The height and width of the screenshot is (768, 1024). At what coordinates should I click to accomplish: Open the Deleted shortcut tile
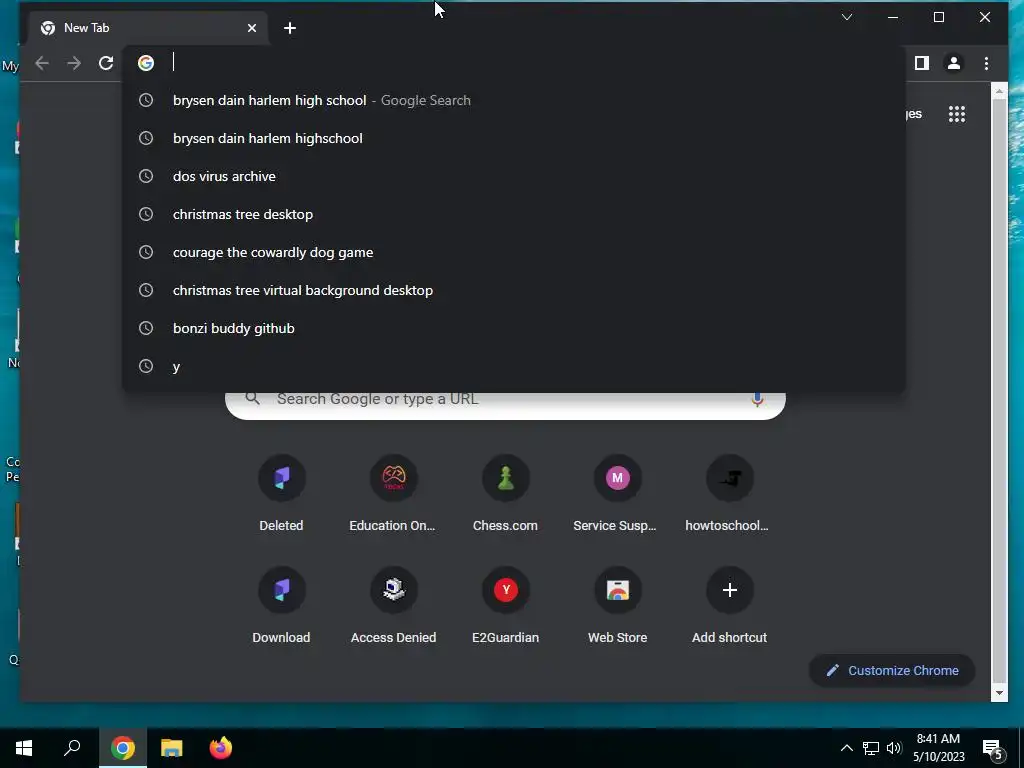(x=281, y=494)
